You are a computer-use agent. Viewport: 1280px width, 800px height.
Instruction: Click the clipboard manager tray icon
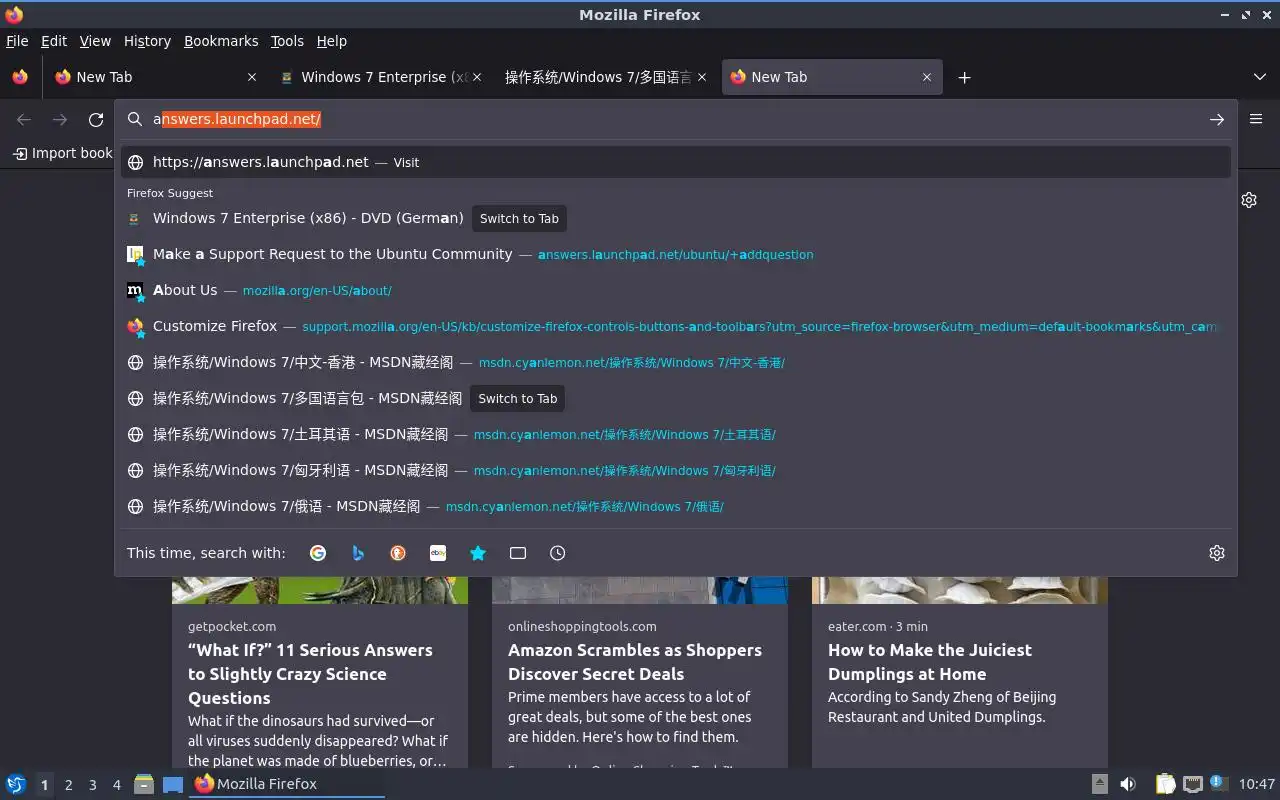tap(1166, 784)
